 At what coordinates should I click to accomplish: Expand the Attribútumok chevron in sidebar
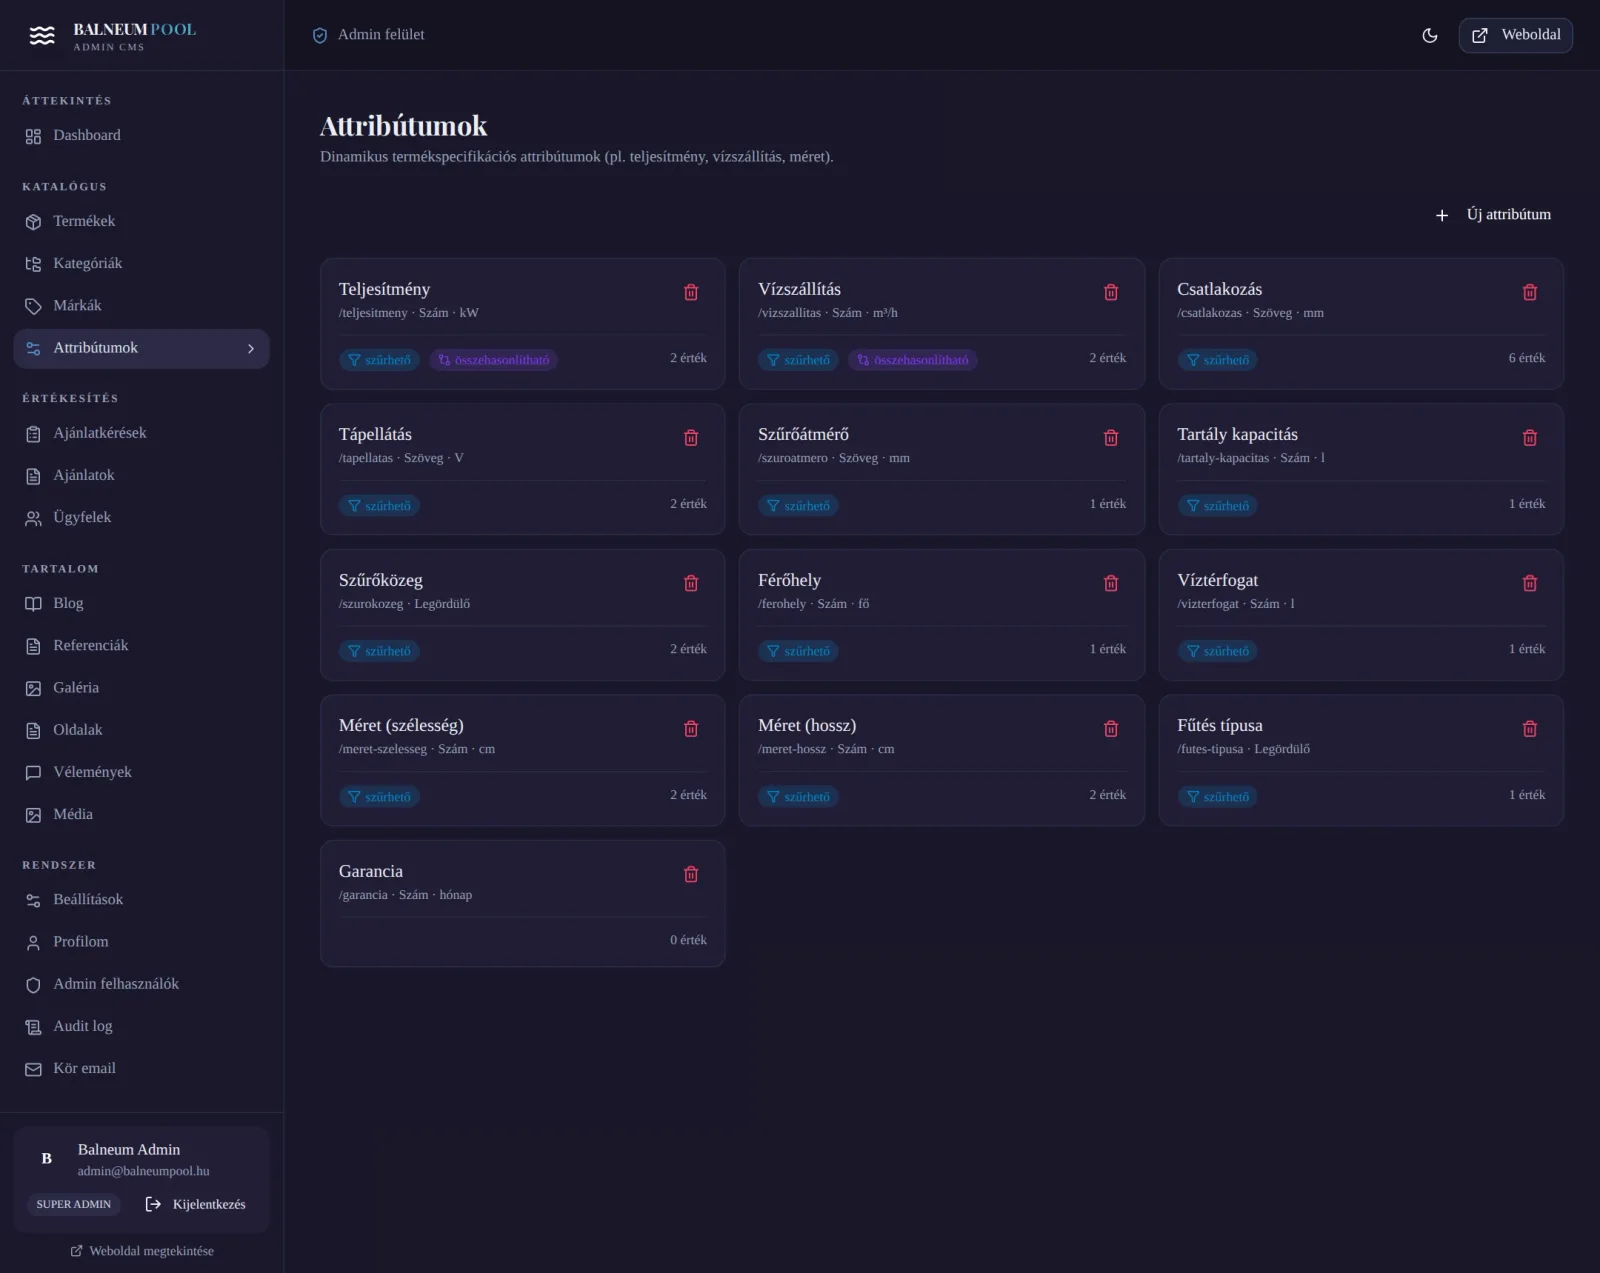[x=251, y=348]
